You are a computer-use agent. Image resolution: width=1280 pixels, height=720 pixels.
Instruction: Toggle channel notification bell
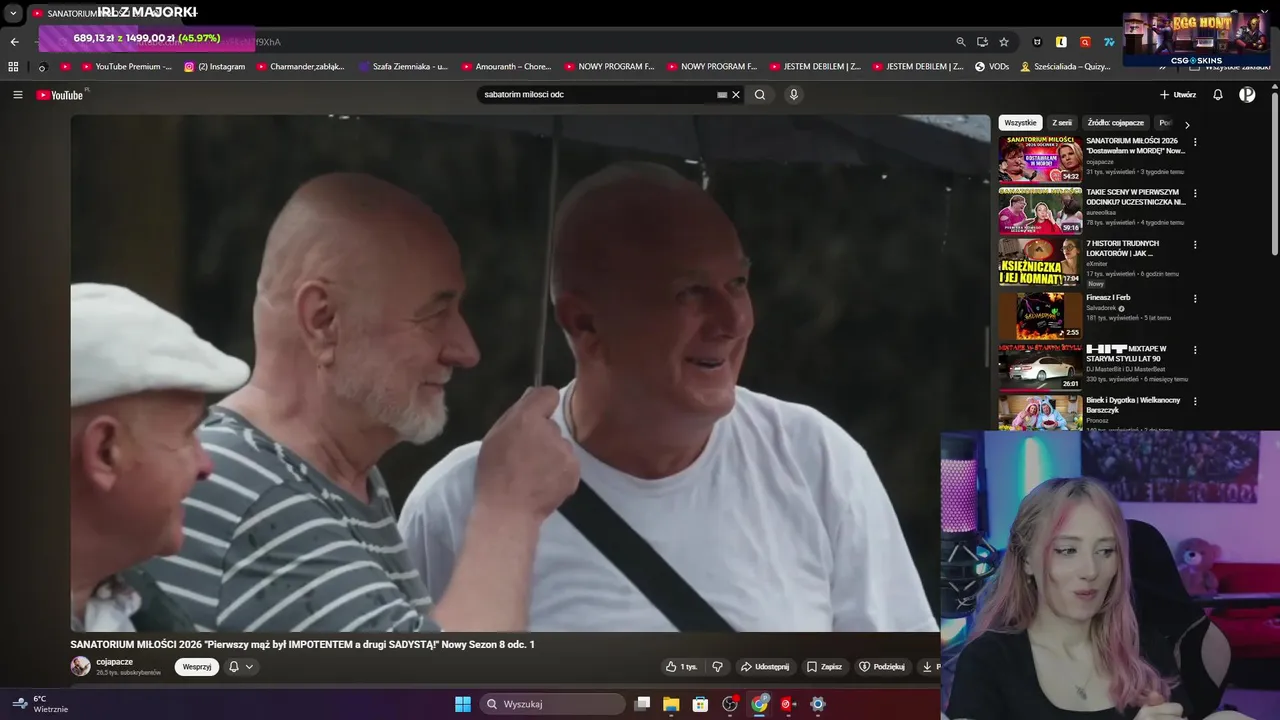point(234,667)
